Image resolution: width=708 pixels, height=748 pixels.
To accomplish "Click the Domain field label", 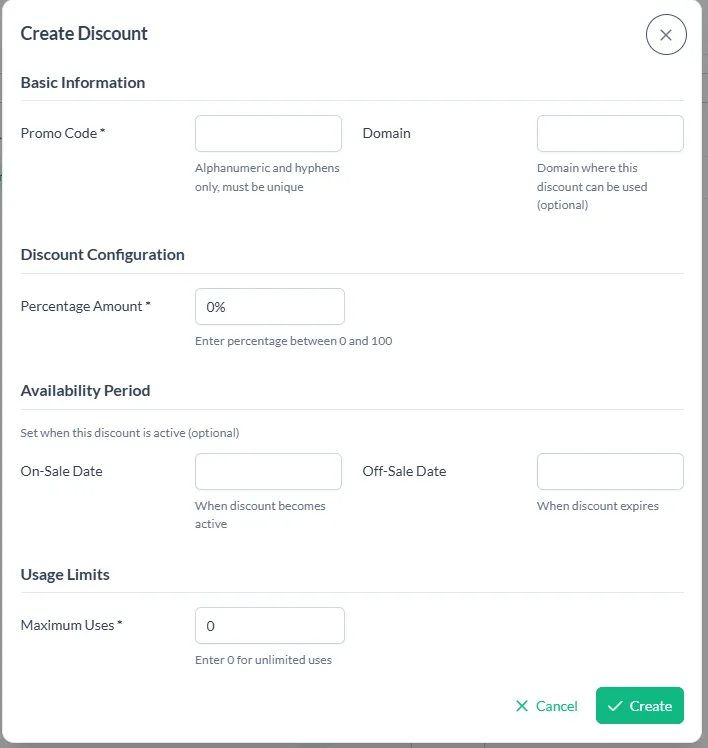I will [x=386, y=133].
